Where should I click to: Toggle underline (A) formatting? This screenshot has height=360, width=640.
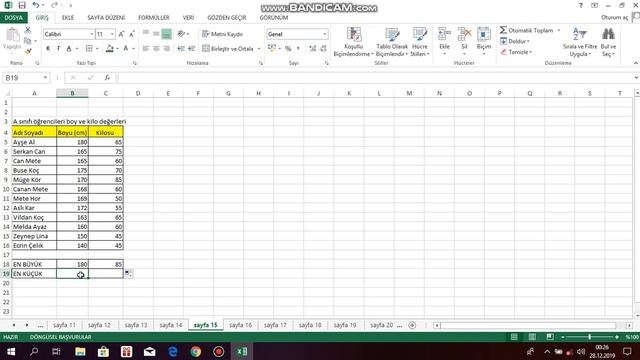click(x=69, y=49)
